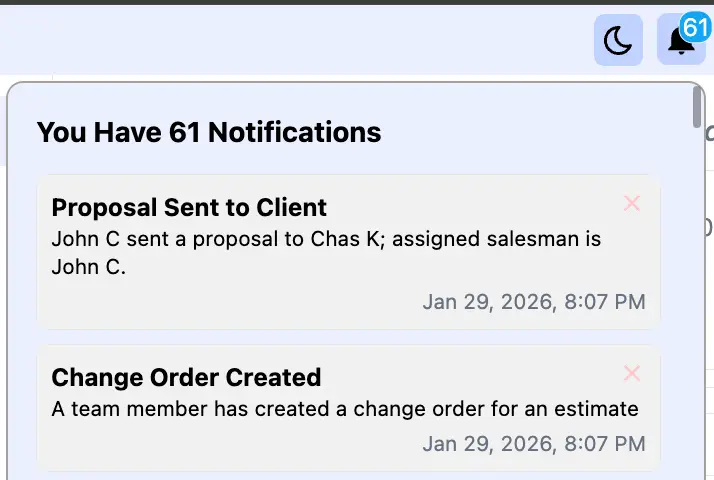The height and width of the screenshot is (480, 714).
Task: Click the gap between the two notification cards
Action: pos(348,337)
